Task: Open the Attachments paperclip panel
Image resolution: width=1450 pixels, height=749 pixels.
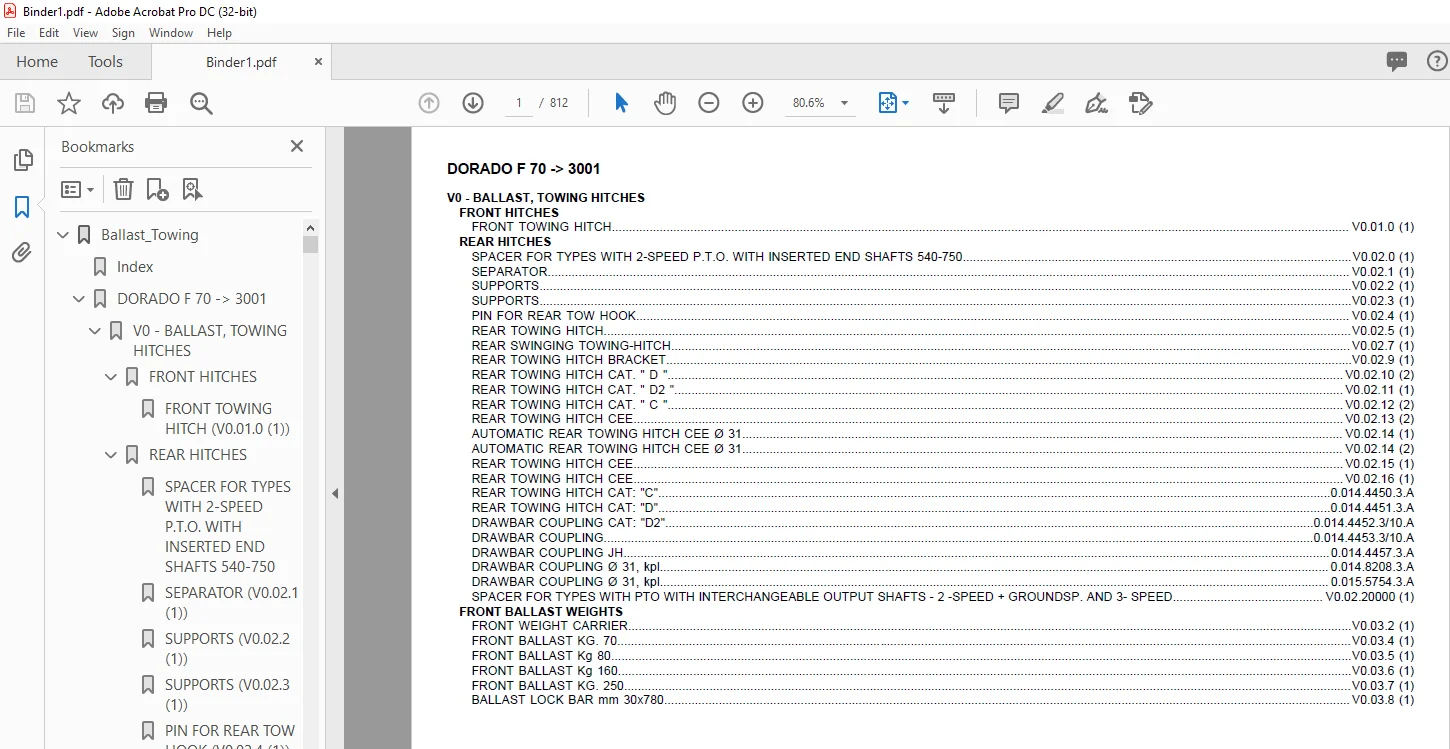Action: point(22,253)
